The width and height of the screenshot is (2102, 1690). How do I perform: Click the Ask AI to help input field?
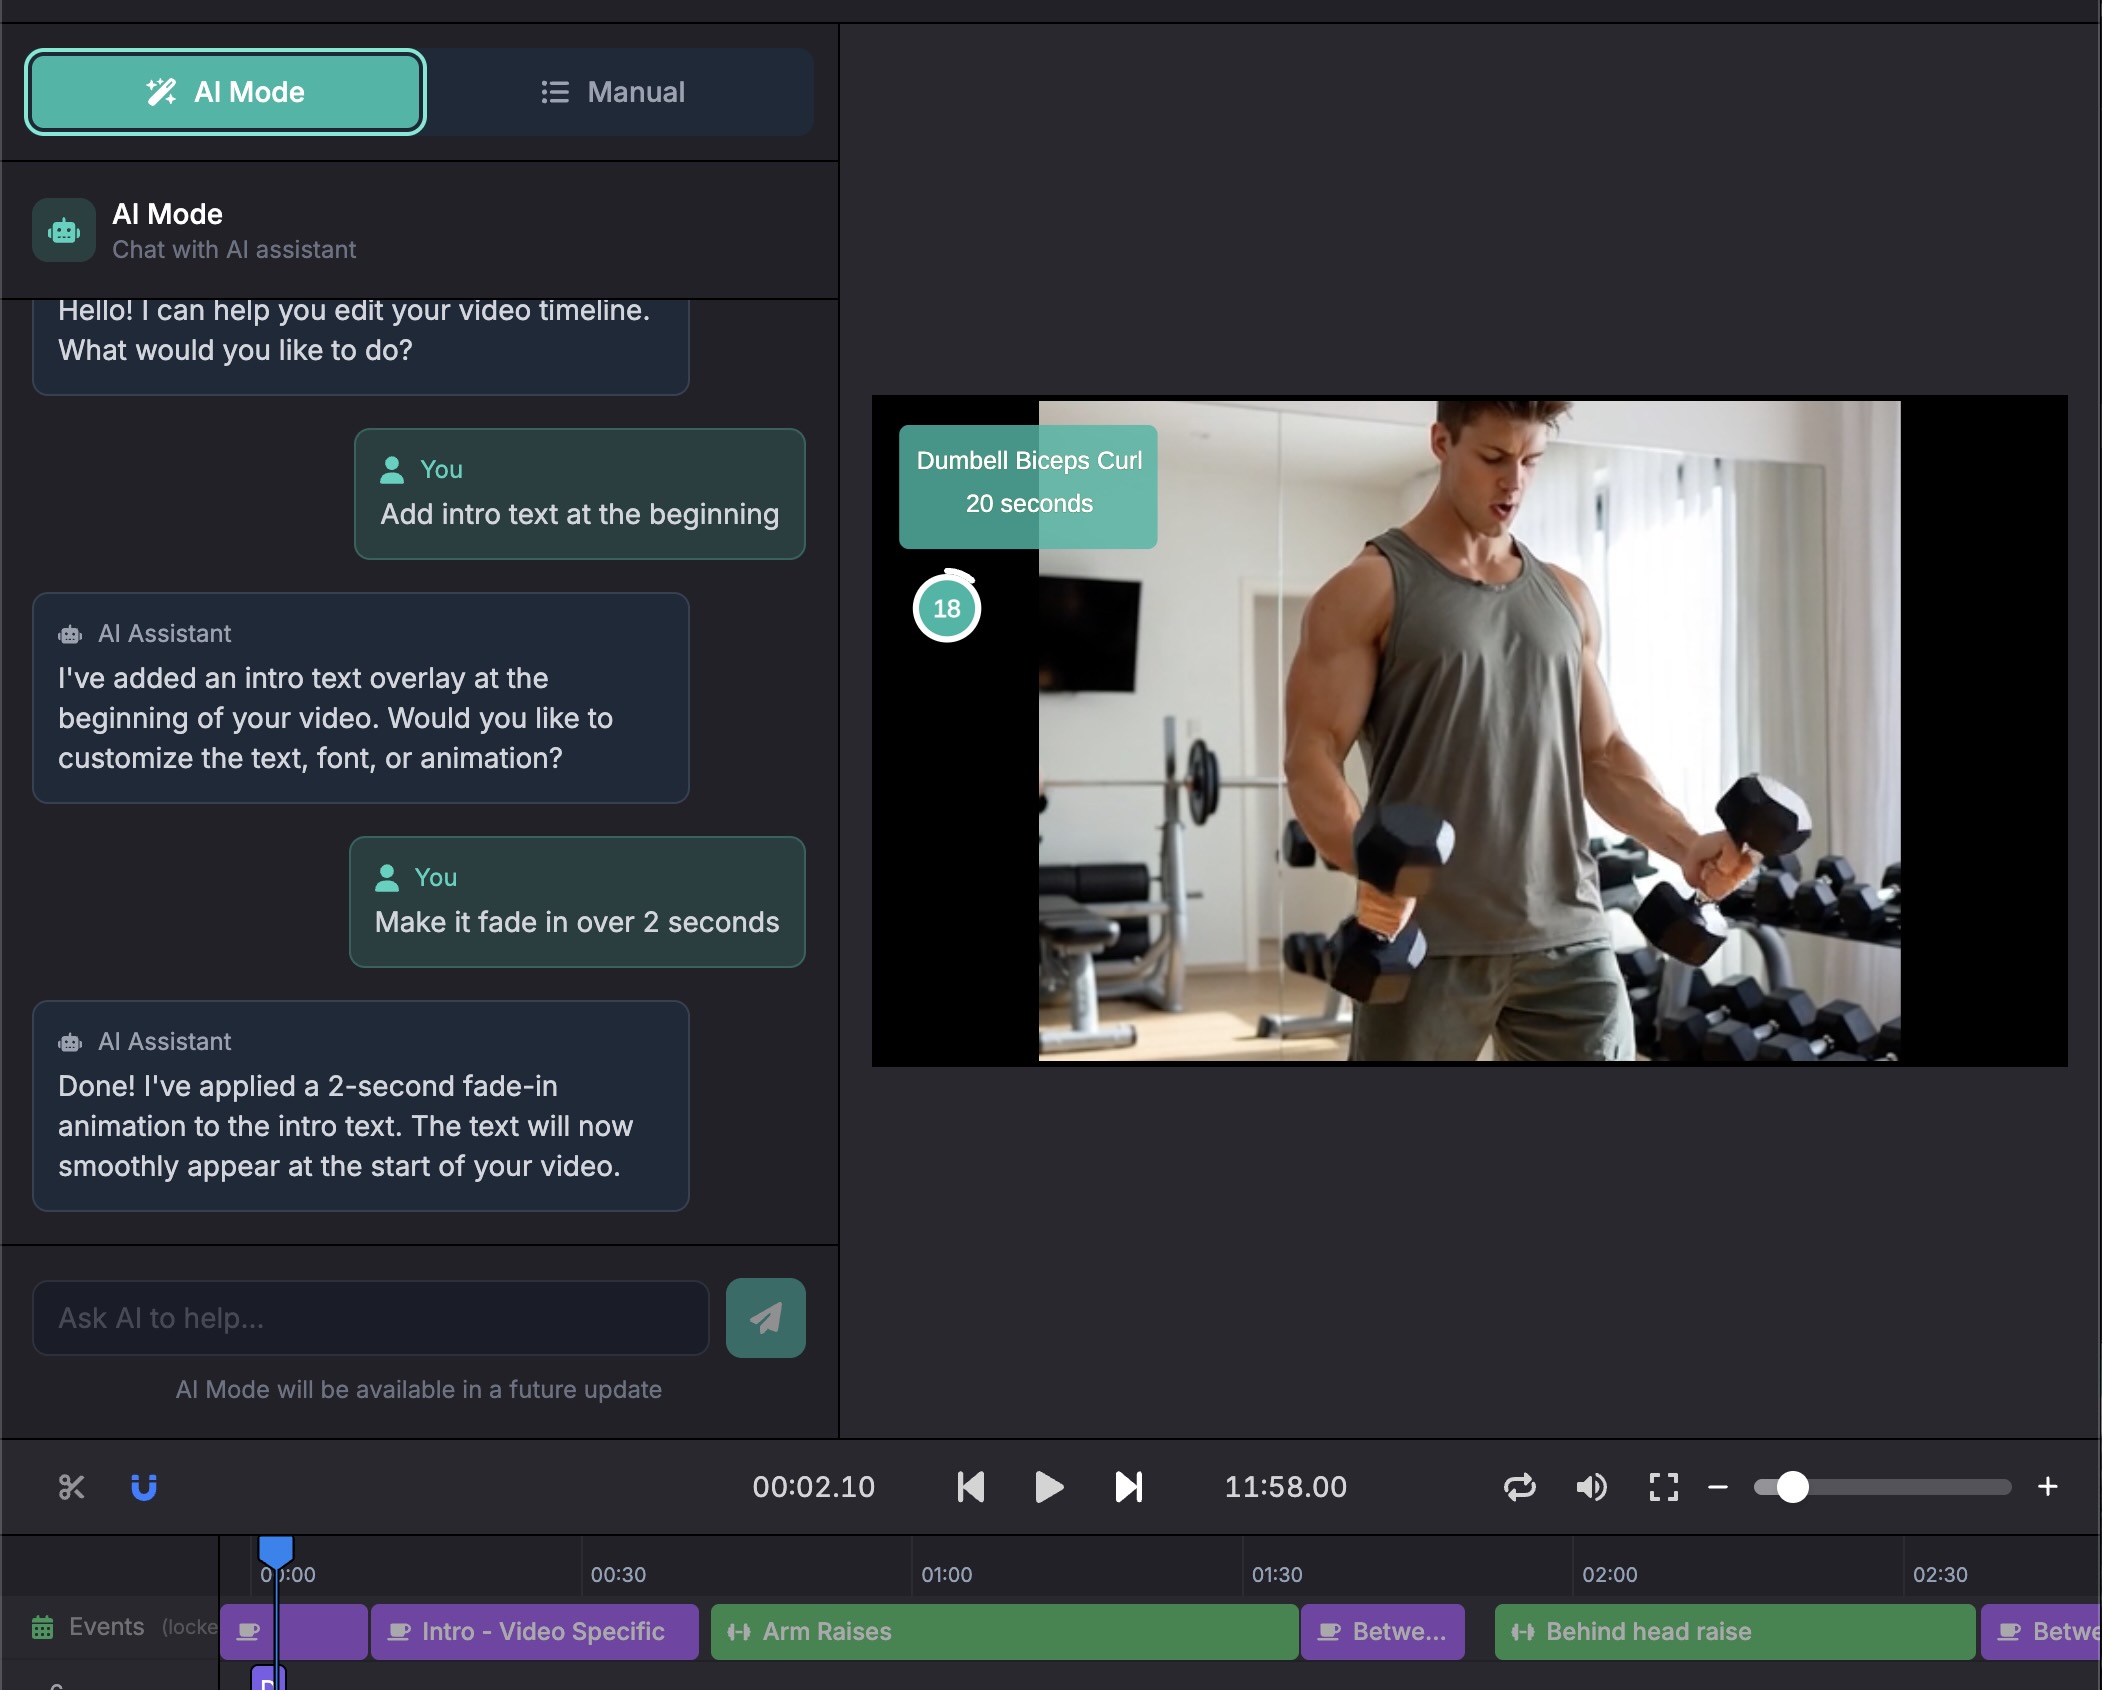pos(370,1318)
